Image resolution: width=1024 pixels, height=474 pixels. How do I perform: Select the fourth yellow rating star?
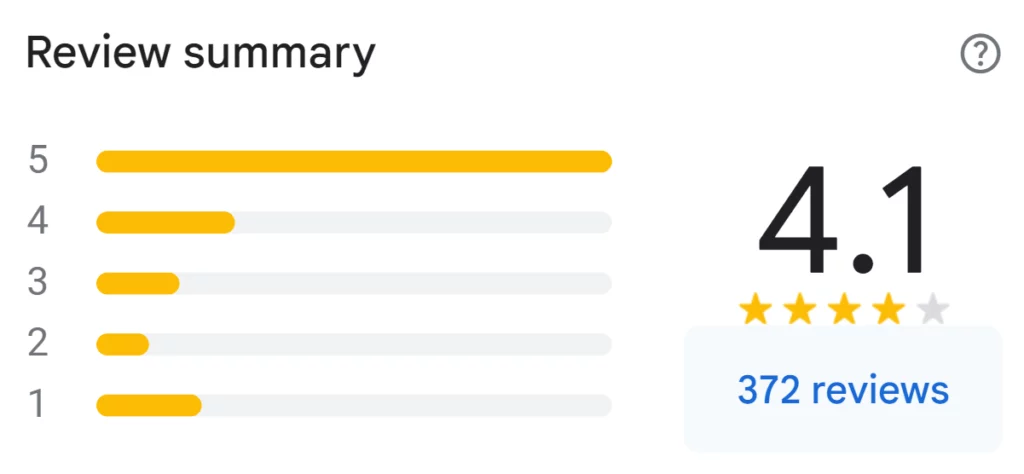pos(888,311)
